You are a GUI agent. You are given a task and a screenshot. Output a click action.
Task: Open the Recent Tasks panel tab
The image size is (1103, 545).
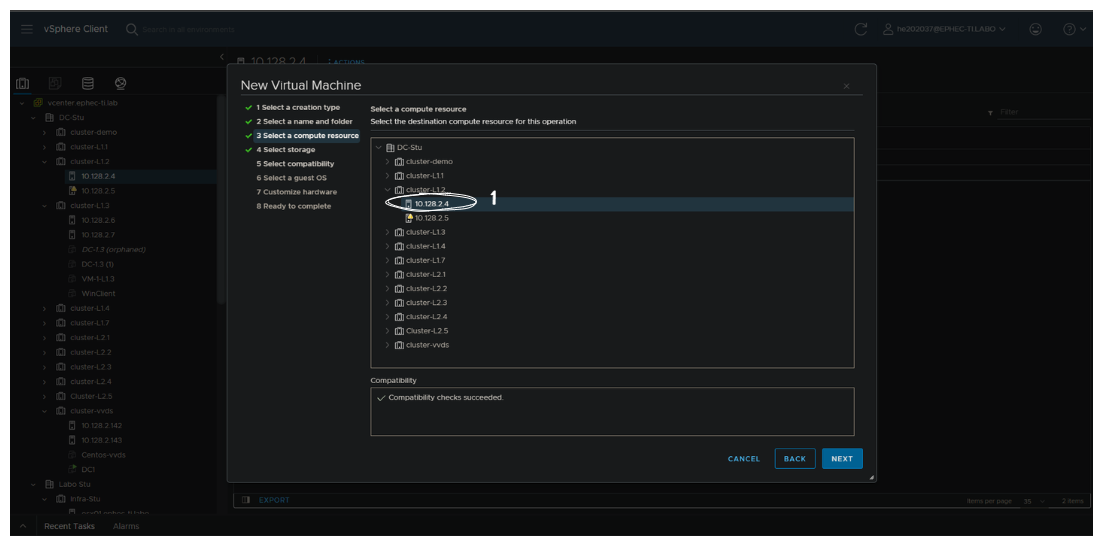[69, 526]
